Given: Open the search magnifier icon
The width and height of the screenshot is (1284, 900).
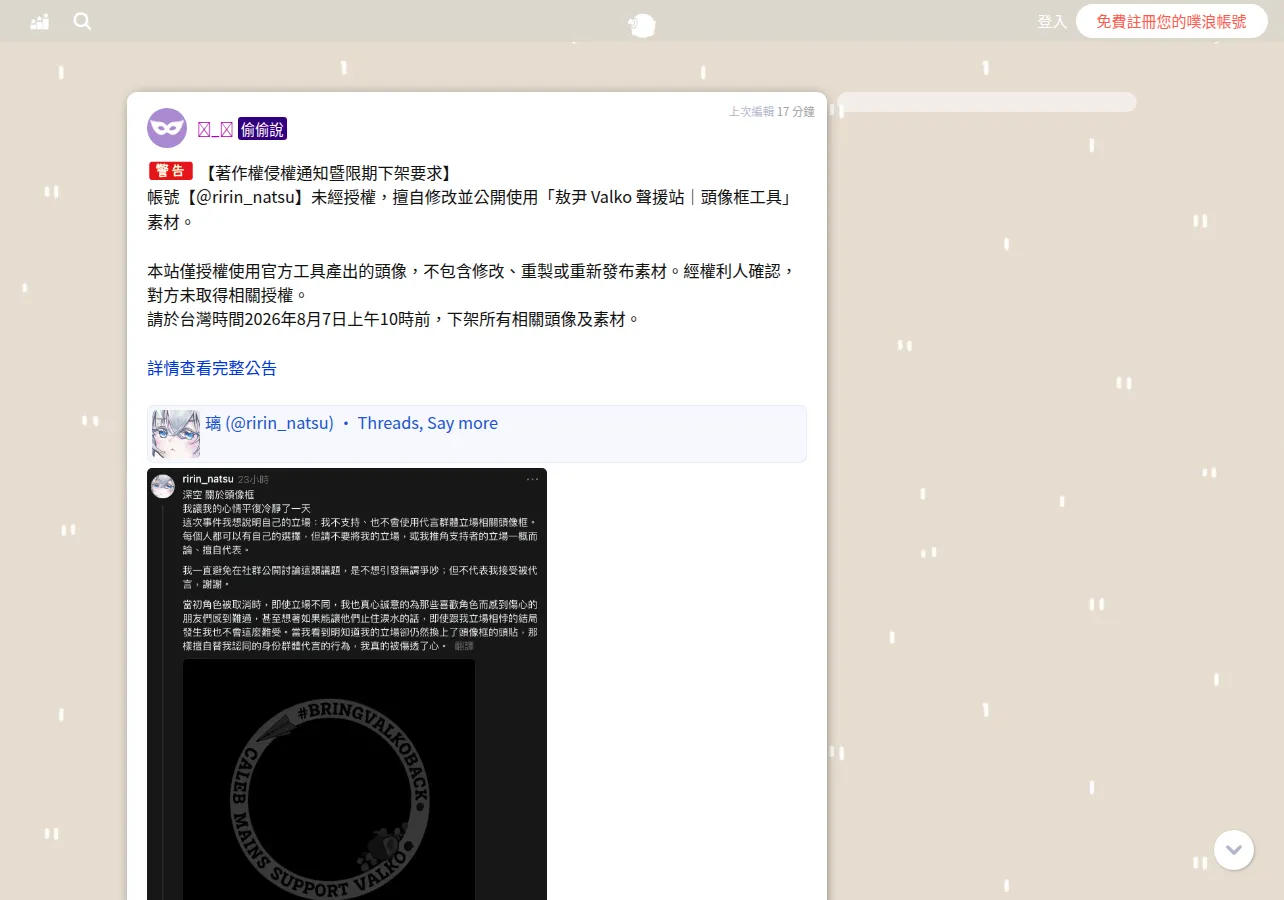Looking at the screenshot, I should tap(82, 21).
